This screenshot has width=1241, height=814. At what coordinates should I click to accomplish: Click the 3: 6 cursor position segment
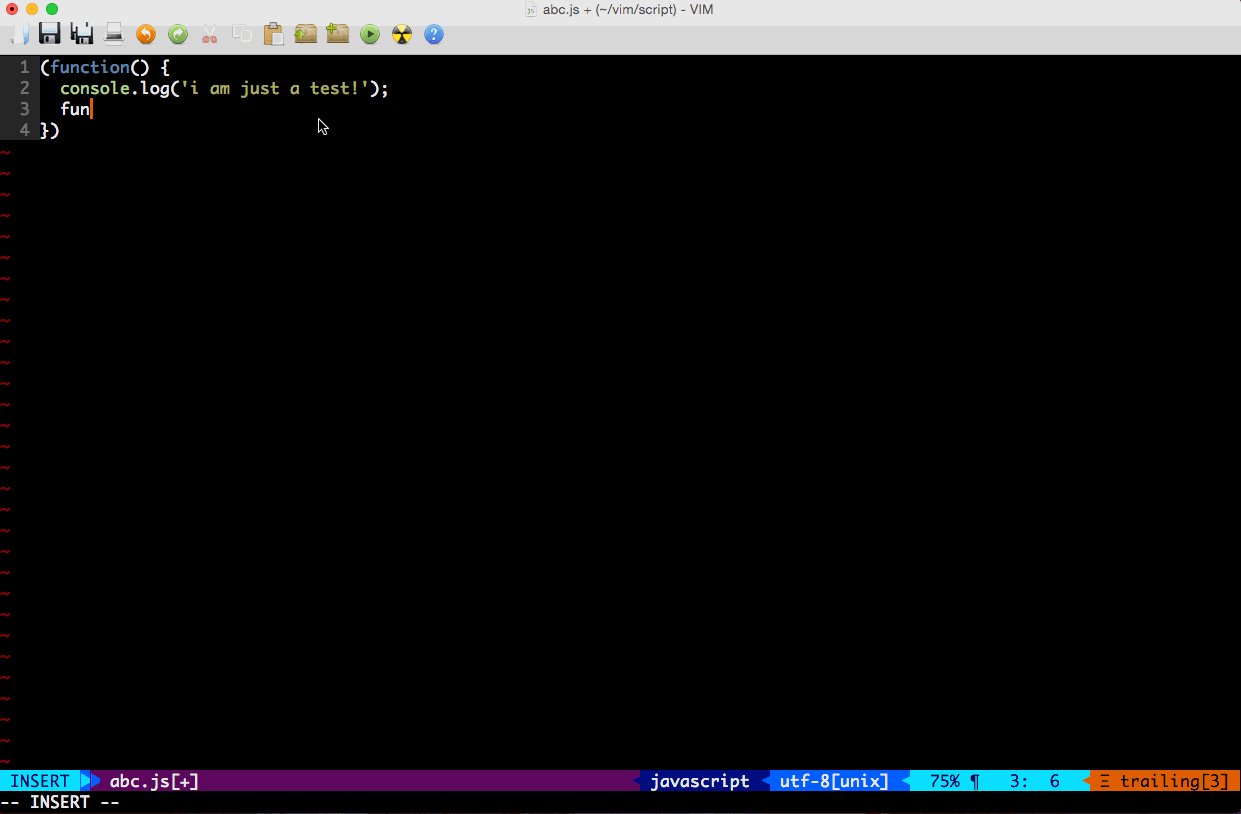[x=1035, y=781]
